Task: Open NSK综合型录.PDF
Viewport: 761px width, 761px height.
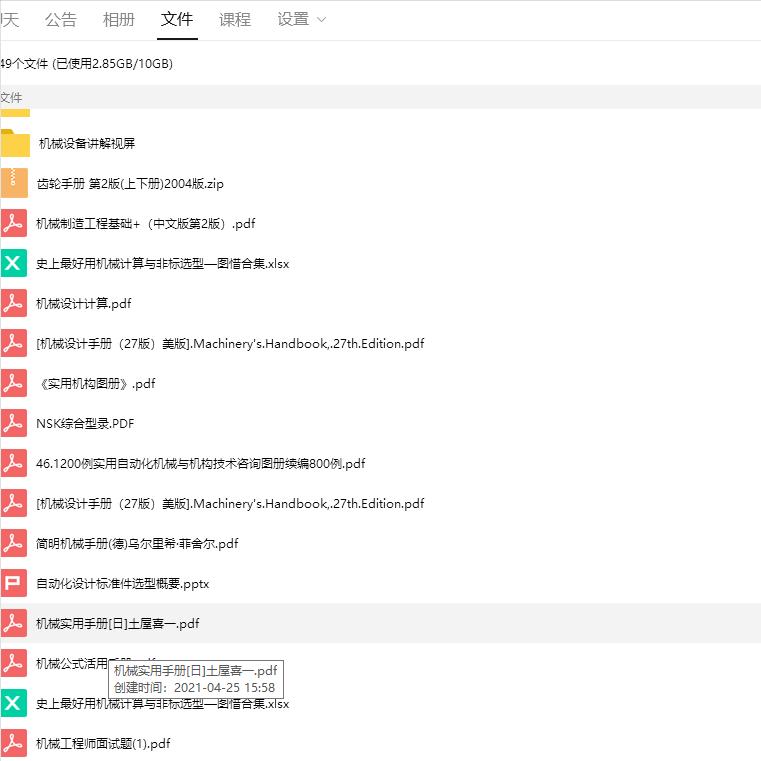Action: [85, 424]
